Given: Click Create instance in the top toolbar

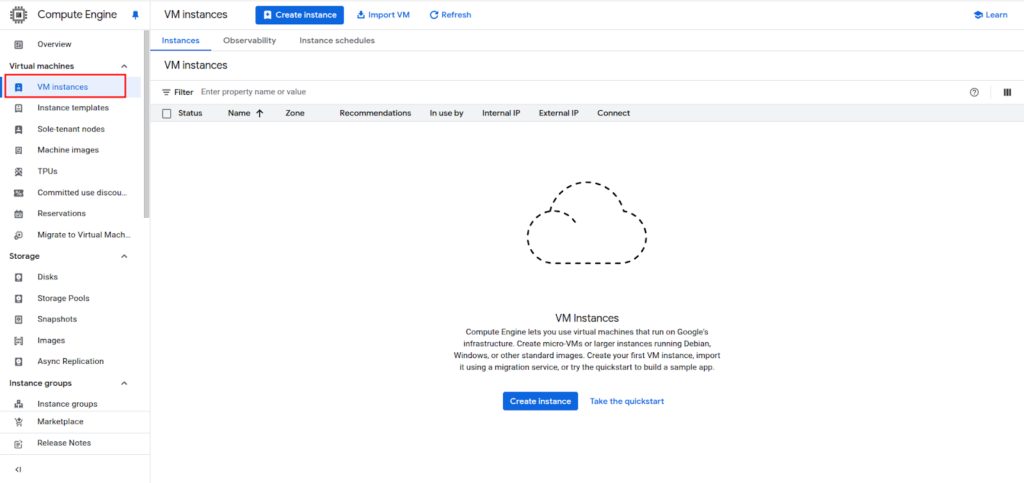Looking at the screenshot, I should (300, 15).
